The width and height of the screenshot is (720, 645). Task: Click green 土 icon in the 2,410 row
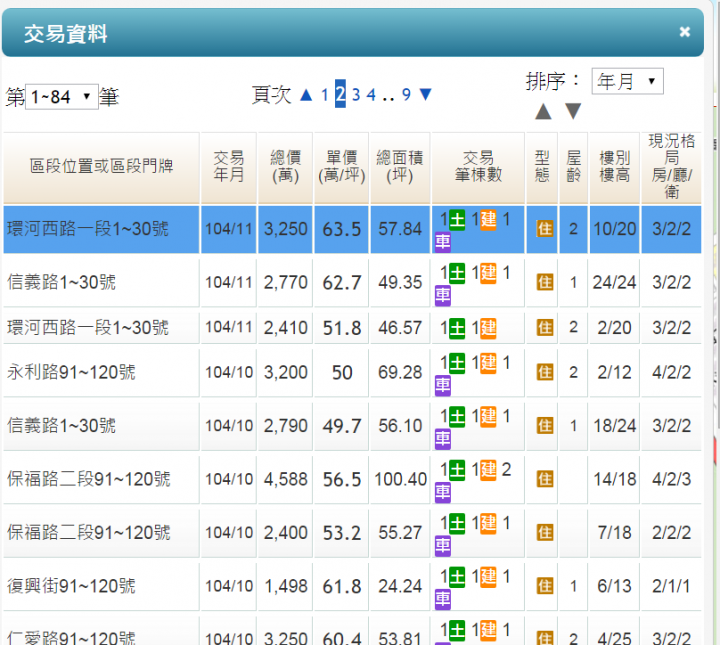457,328
